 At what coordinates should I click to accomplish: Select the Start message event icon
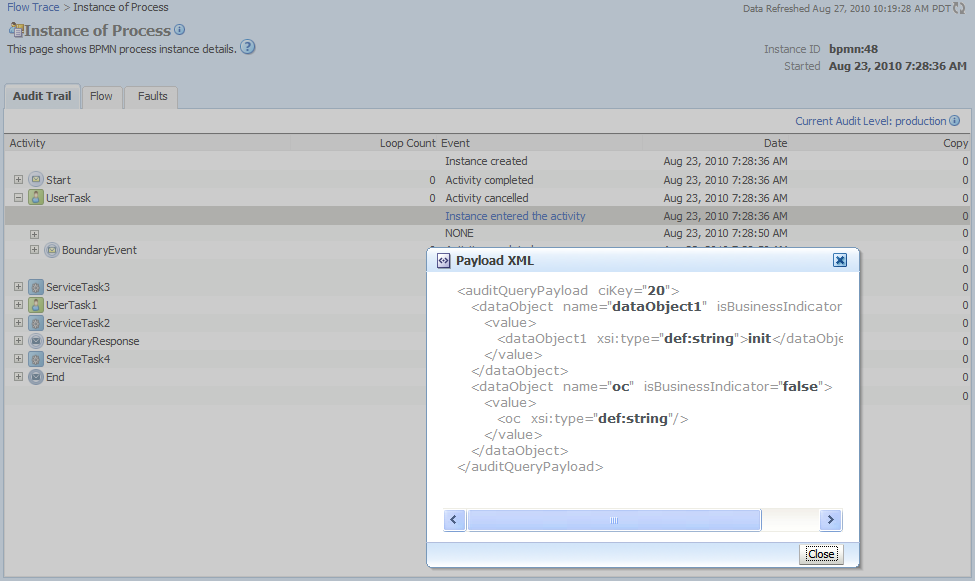click(38, 180)
